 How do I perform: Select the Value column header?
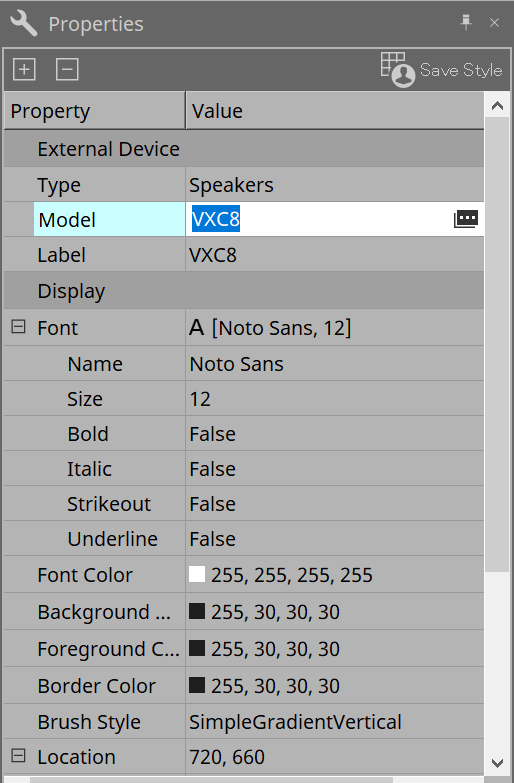coord(335,111)
